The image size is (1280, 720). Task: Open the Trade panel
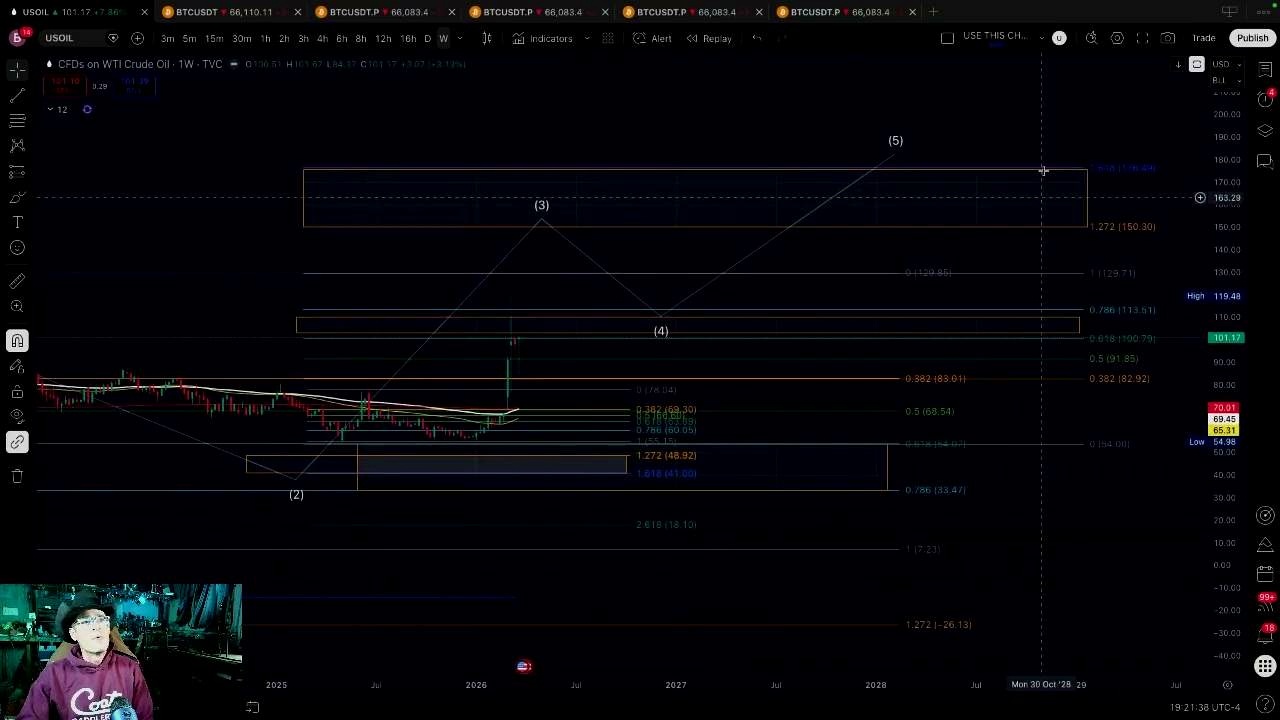[x=1204, y=38]
